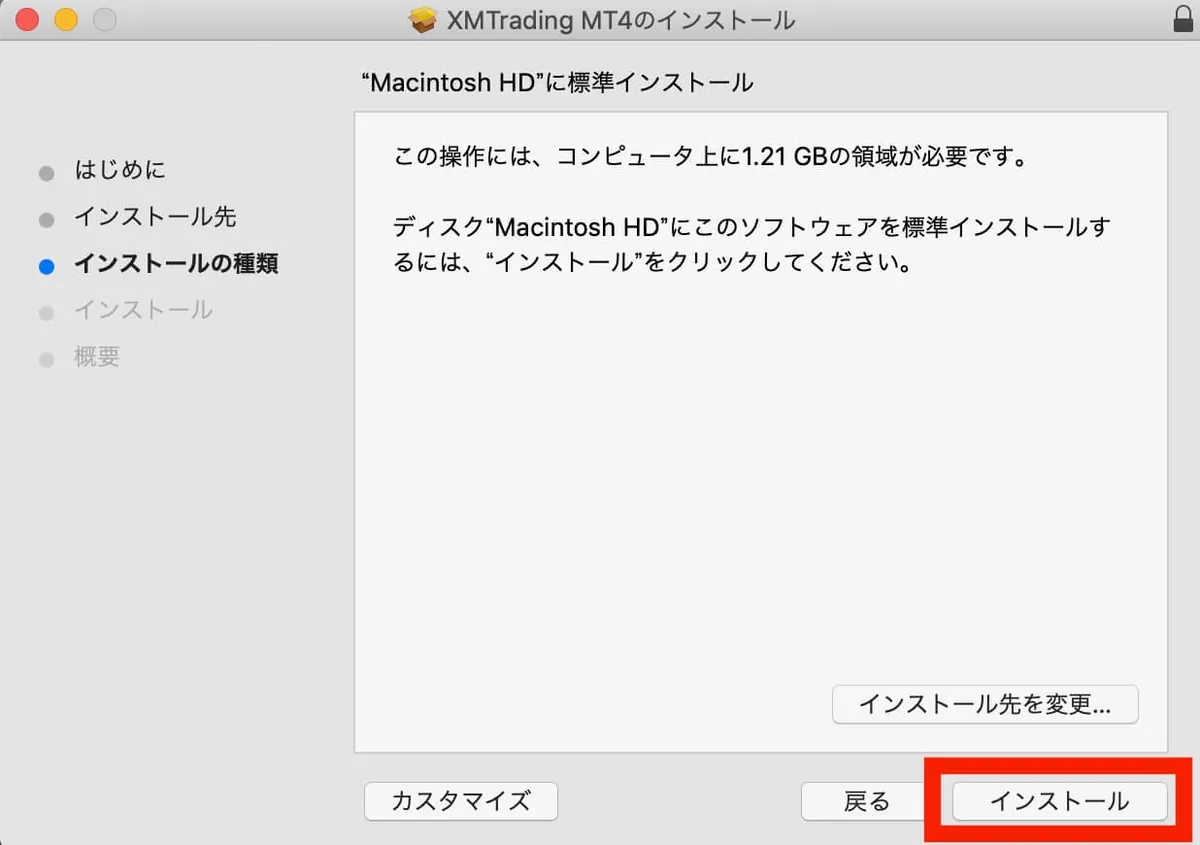
Task: Close the installer window with red button
Action: coord(28,19)
